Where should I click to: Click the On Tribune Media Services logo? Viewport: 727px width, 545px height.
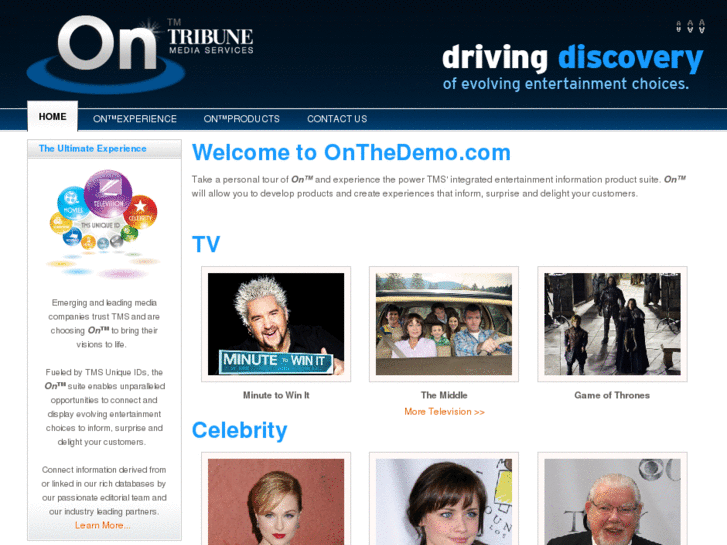[140, 54]
